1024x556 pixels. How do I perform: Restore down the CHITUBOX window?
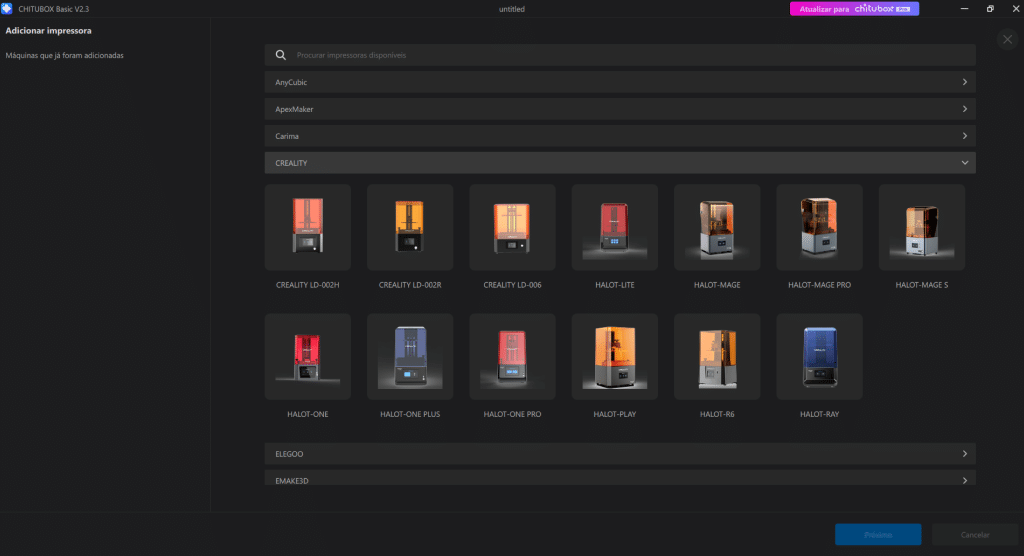point(990,8)
